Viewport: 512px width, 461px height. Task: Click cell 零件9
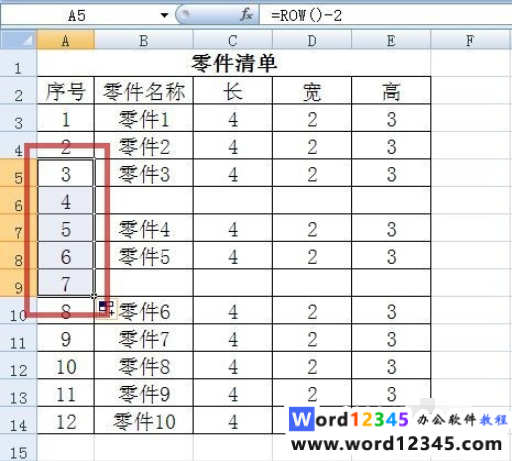(x=144, y=393)
